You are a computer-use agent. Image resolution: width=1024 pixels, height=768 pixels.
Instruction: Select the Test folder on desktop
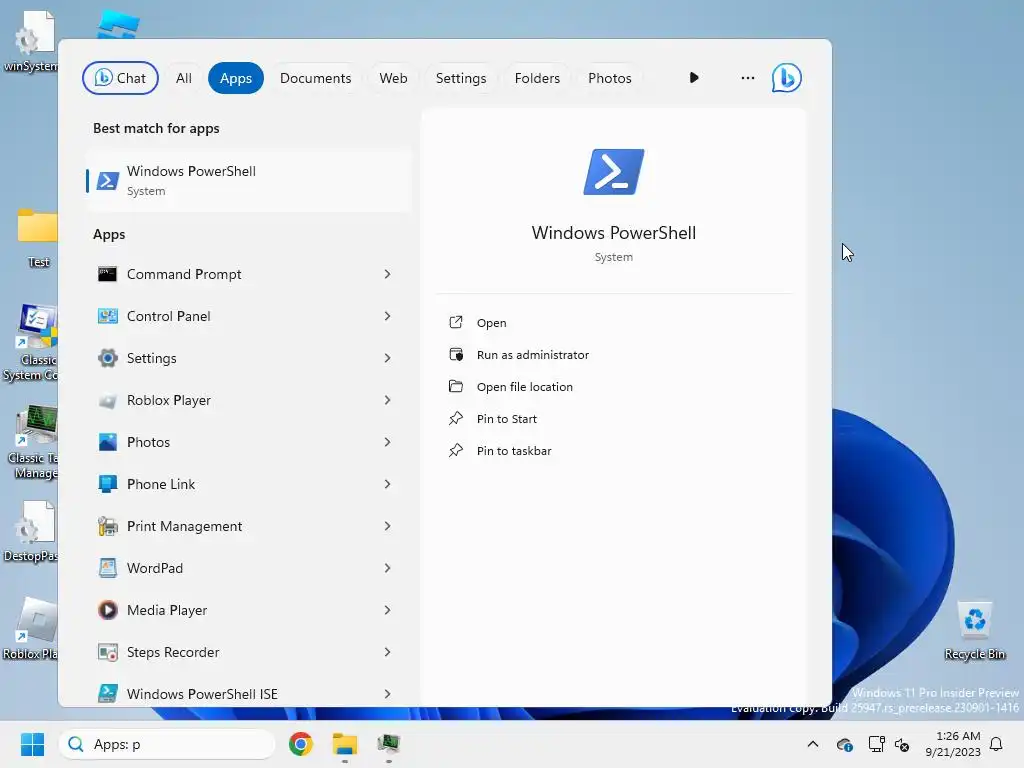point(38,238)
